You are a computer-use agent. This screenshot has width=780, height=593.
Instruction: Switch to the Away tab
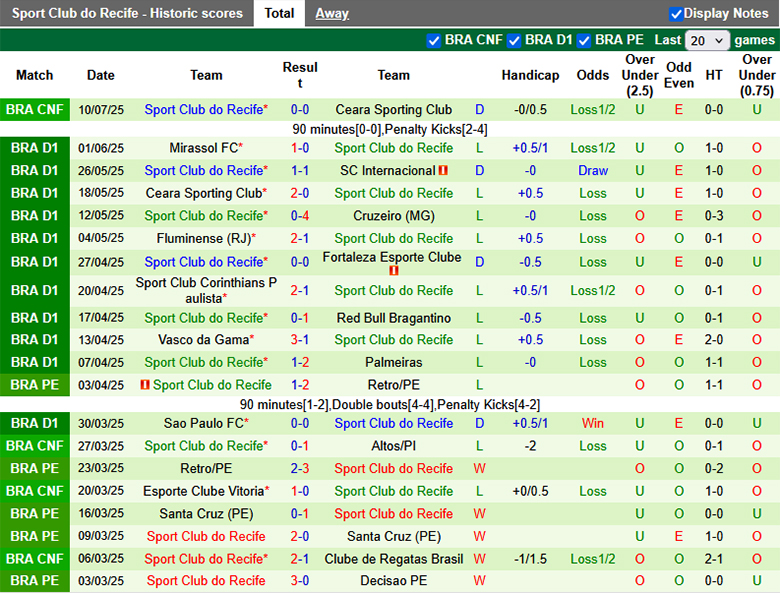[x=332, y=13]
